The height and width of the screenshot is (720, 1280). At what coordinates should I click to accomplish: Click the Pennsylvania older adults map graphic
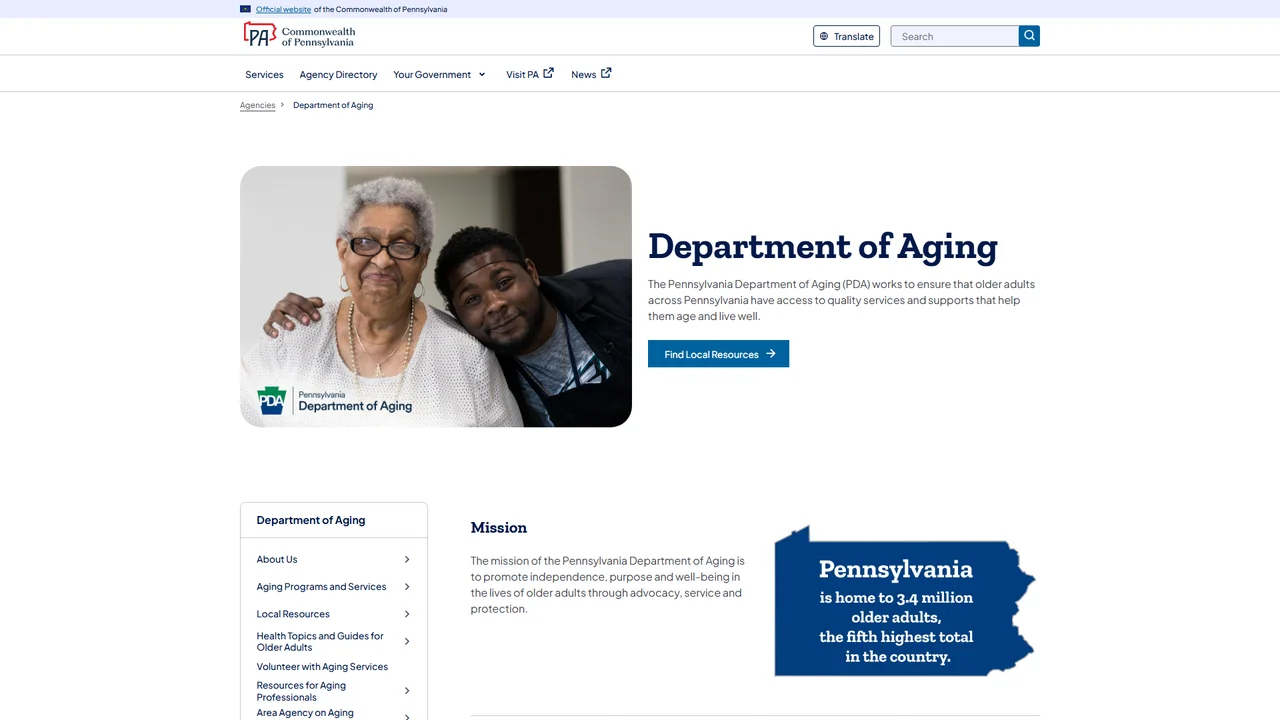click(x=905, y=601)
